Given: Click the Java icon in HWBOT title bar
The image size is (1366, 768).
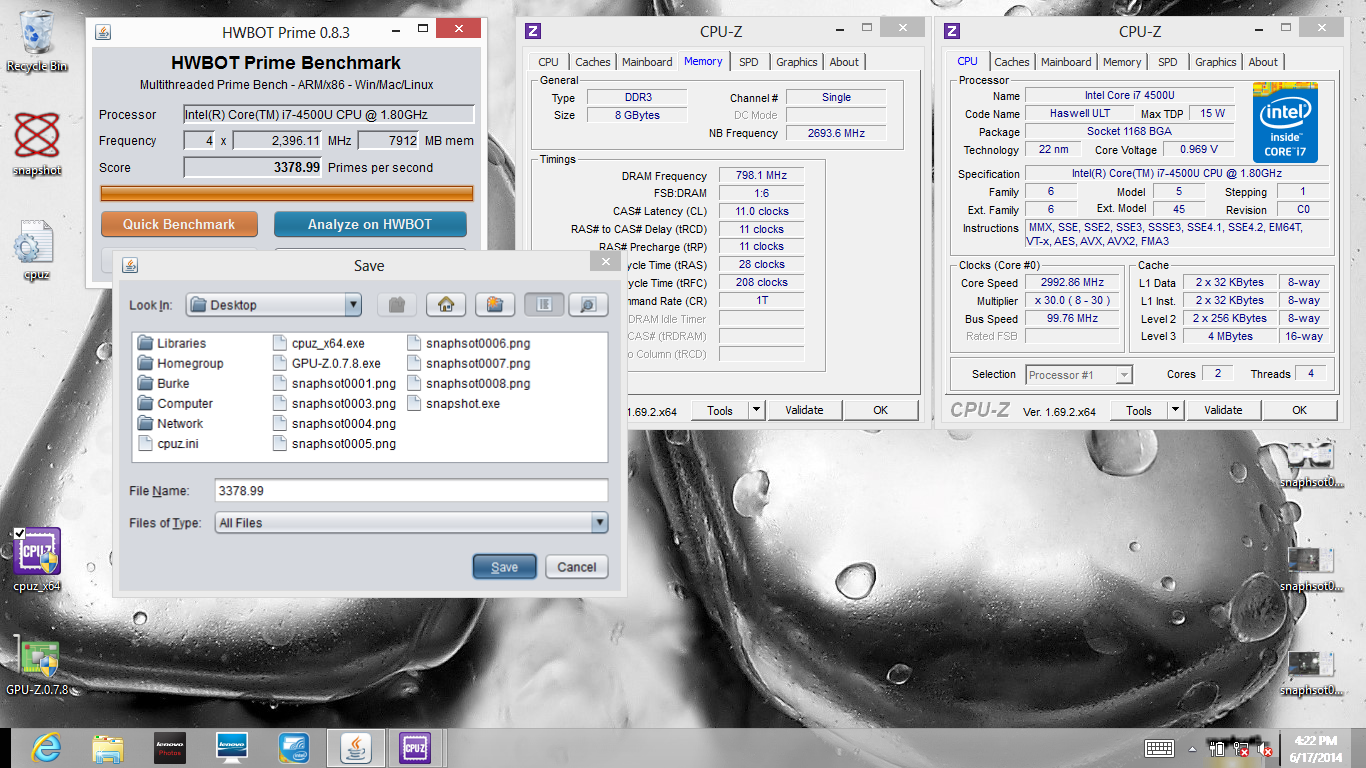Looking at the screenshot, I should (102, 32).
